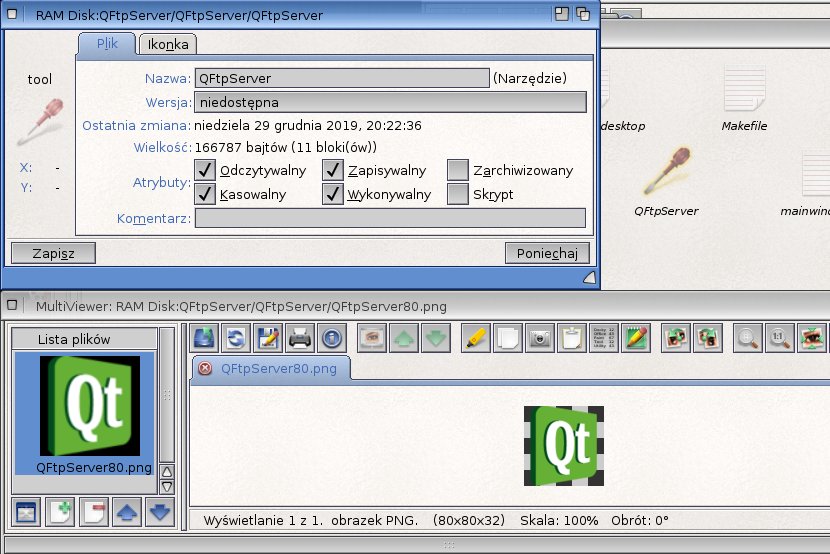Click the file list scroll down arrow
Screen dimensions: 830x554
coord(167,487)
